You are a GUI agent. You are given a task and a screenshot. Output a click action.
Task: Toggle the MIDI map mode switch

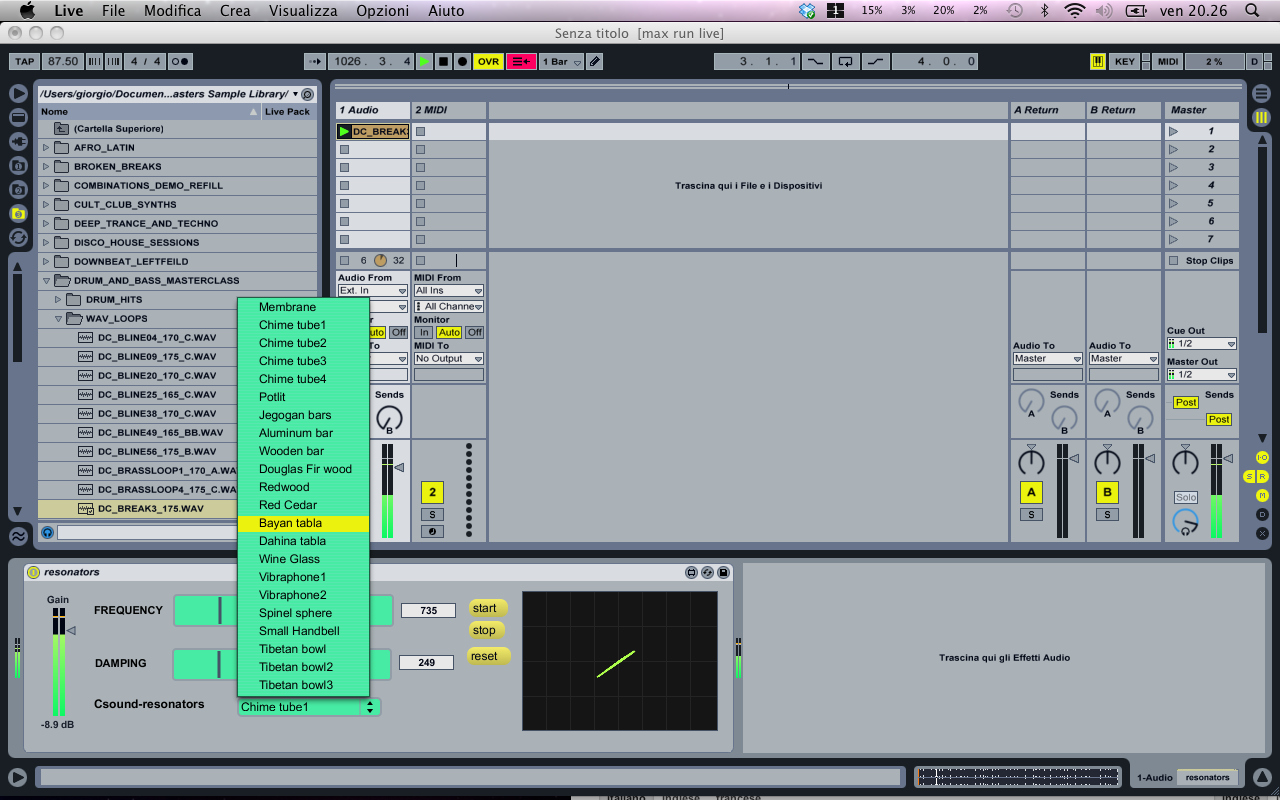point(1167,61)
